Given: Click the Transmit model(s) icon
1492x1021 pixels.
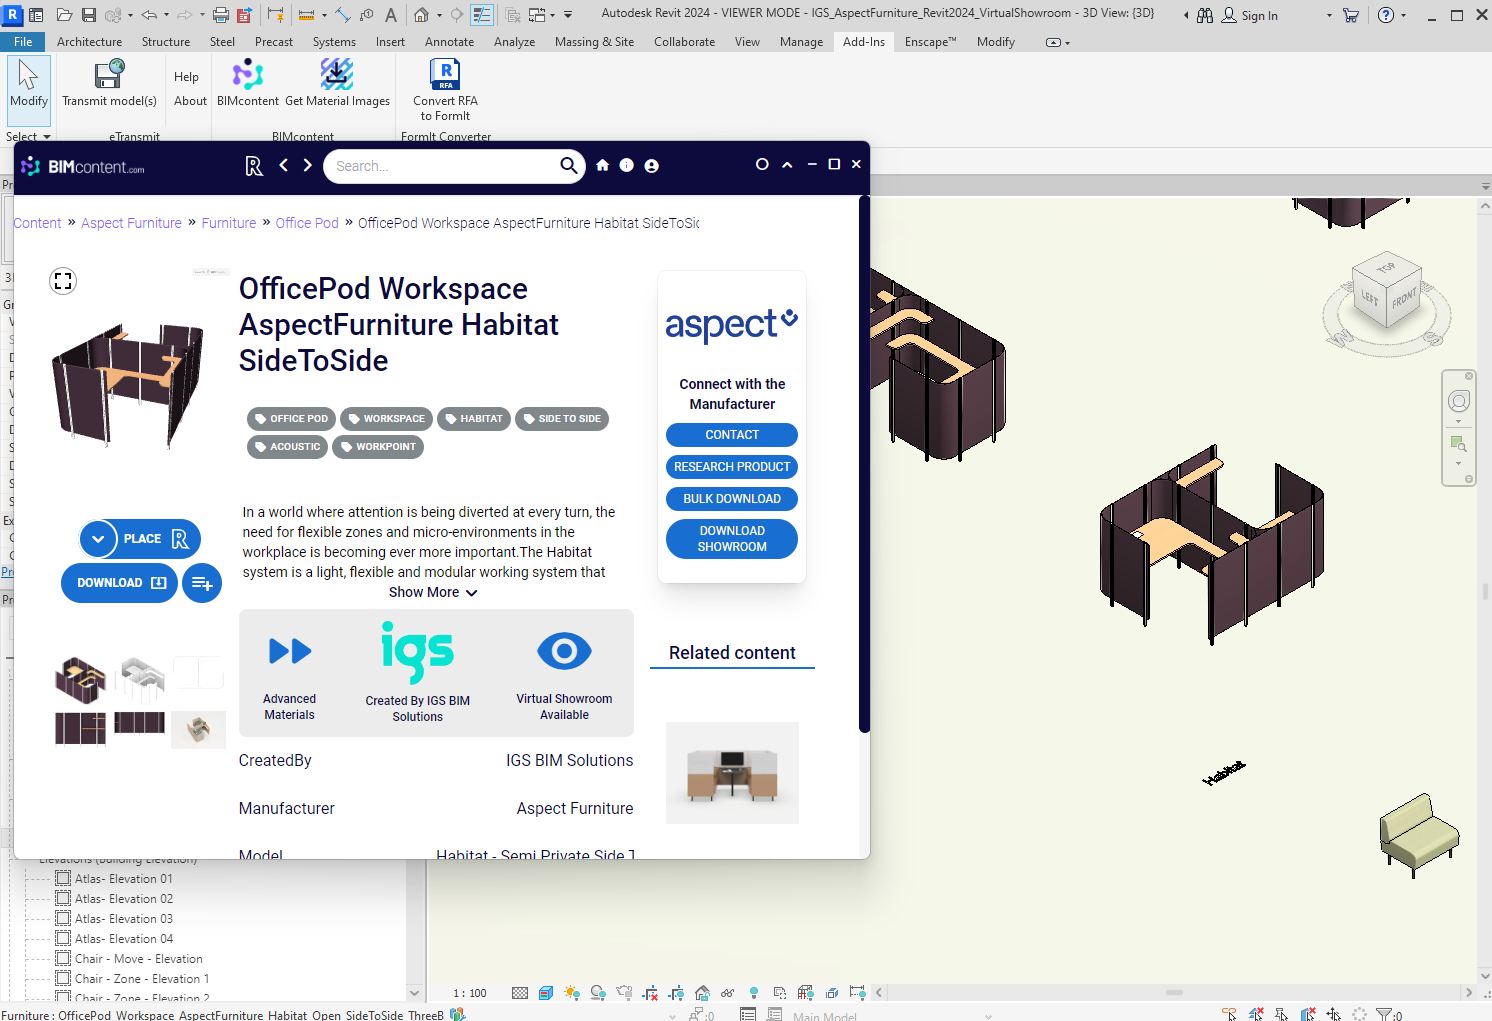Looking at the screenshot, I should pos(109,75).
